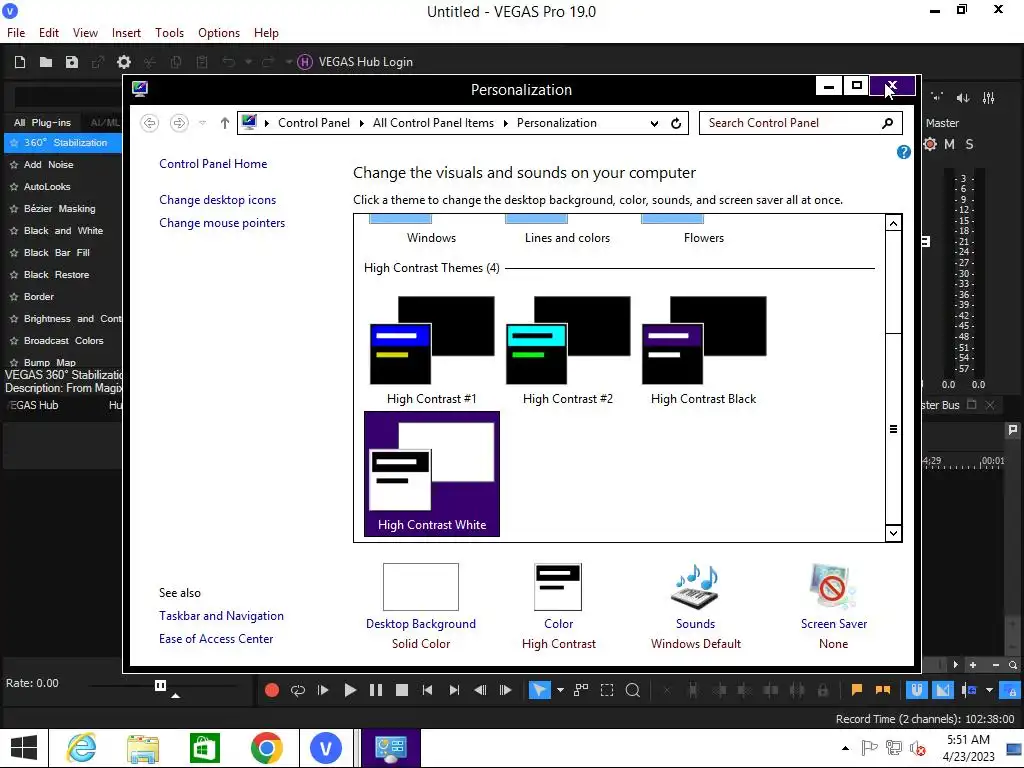Pause playback in VEGAS transport
Image resolution: width=1024 pixels, height=768 pixels.
point(376,690)
